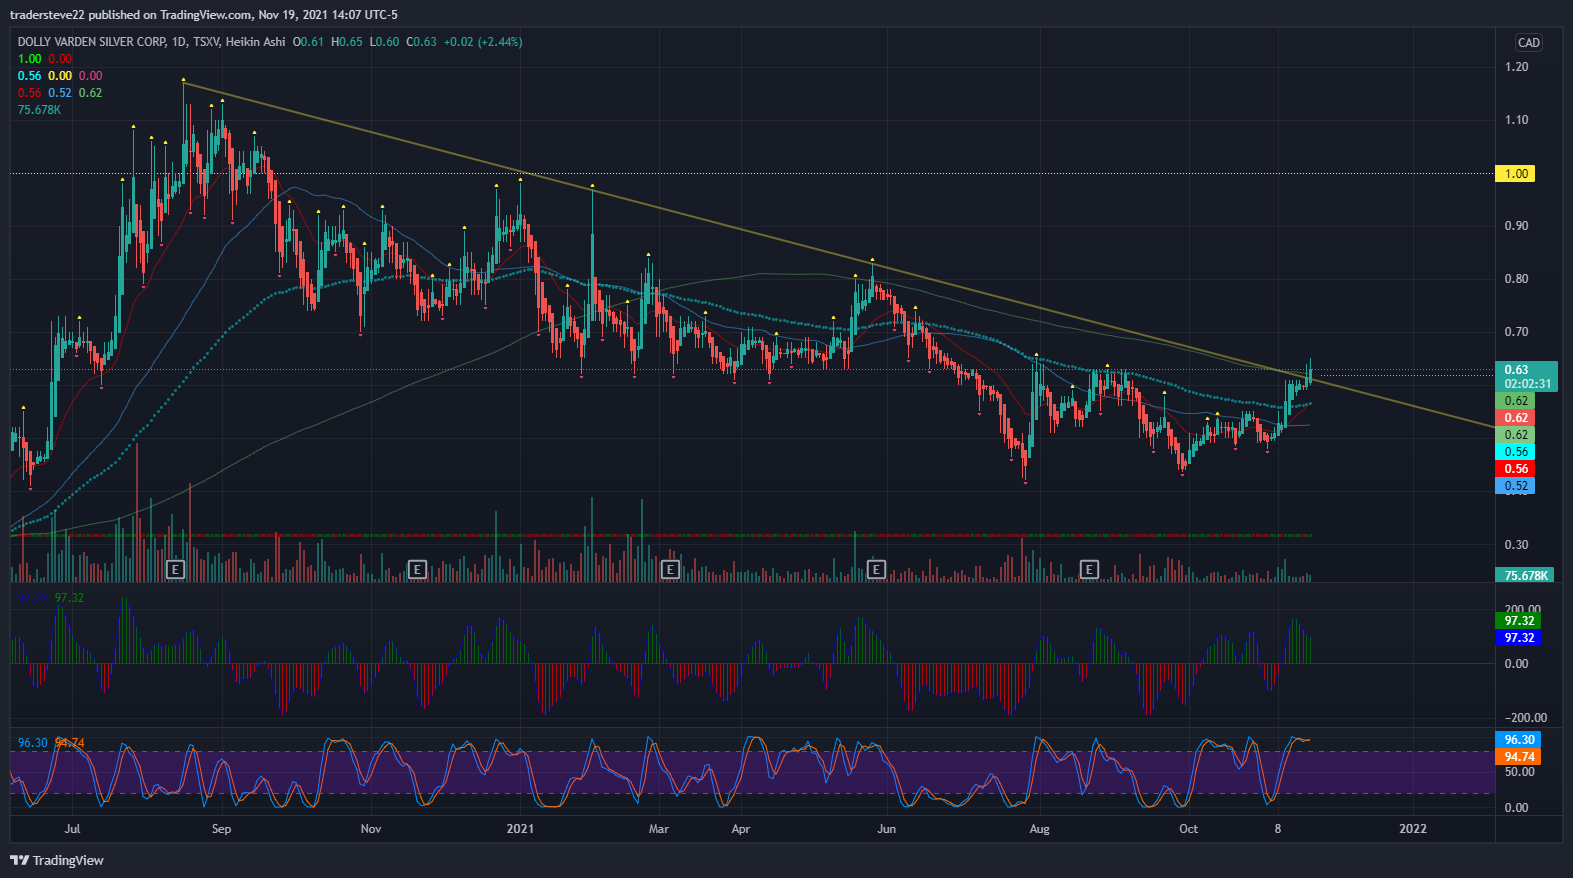Click the blue 96.30 stochastic scale label
This screenshot has height=878, width=1573.
coord(1519,740)
